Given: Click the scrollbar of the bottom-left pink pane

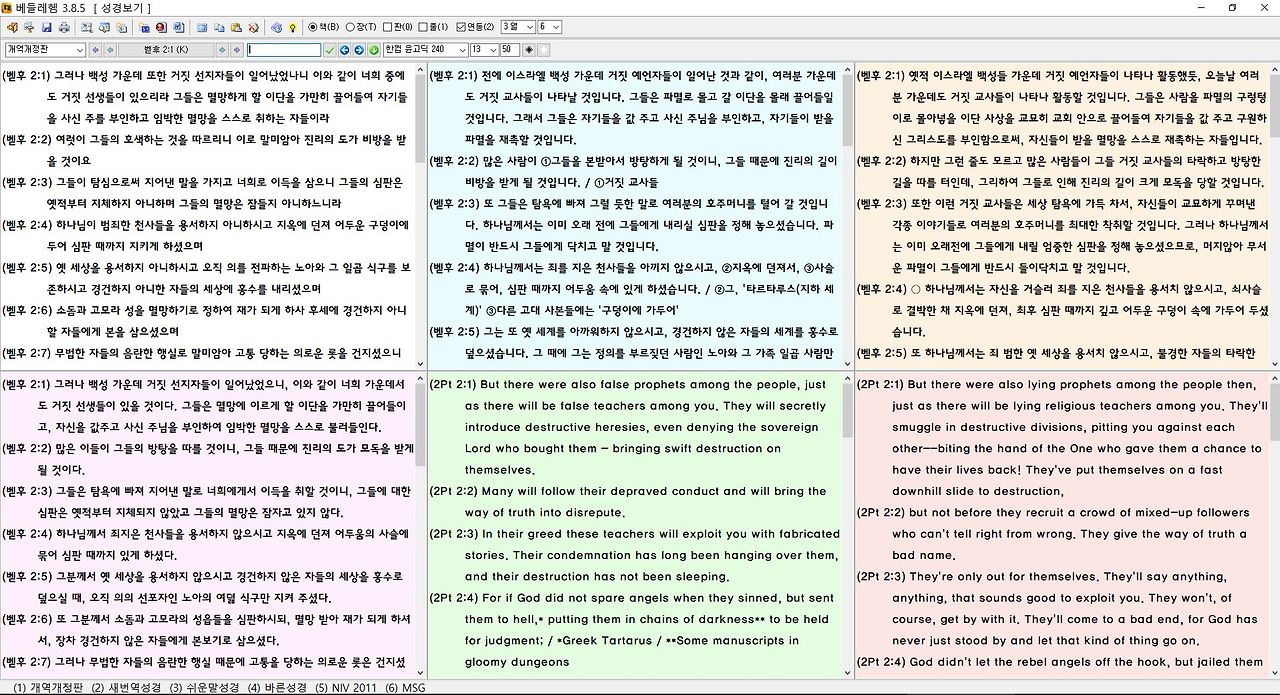Looking at the screenshot, I should pos(419,525).
